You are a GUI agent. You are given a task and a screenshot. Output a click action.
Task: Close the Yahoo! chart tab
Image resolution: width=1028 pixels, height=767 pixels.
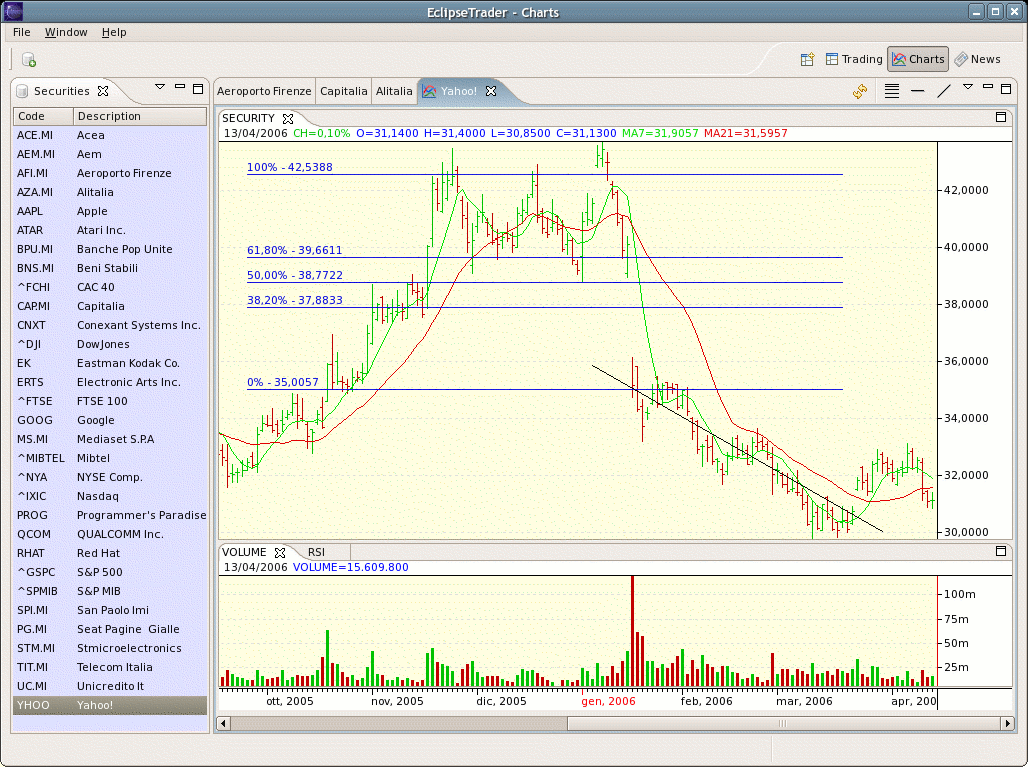pos(491,91)
